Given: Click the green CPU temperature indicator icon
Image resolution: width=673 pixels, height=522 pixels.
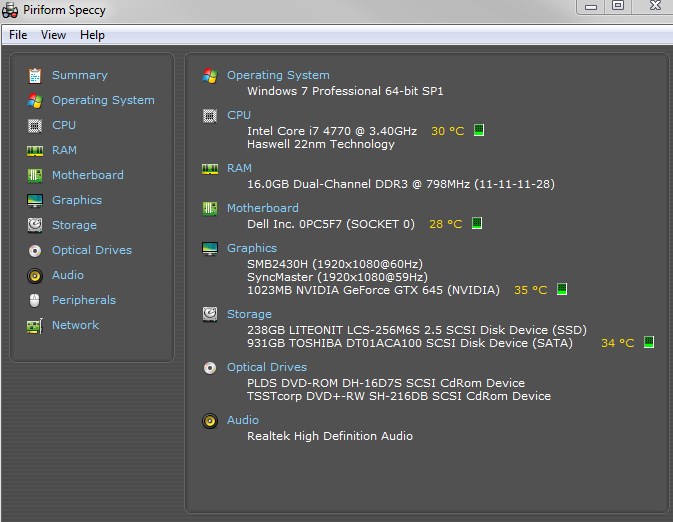Looking at the screenshot, I should point(479,130).
